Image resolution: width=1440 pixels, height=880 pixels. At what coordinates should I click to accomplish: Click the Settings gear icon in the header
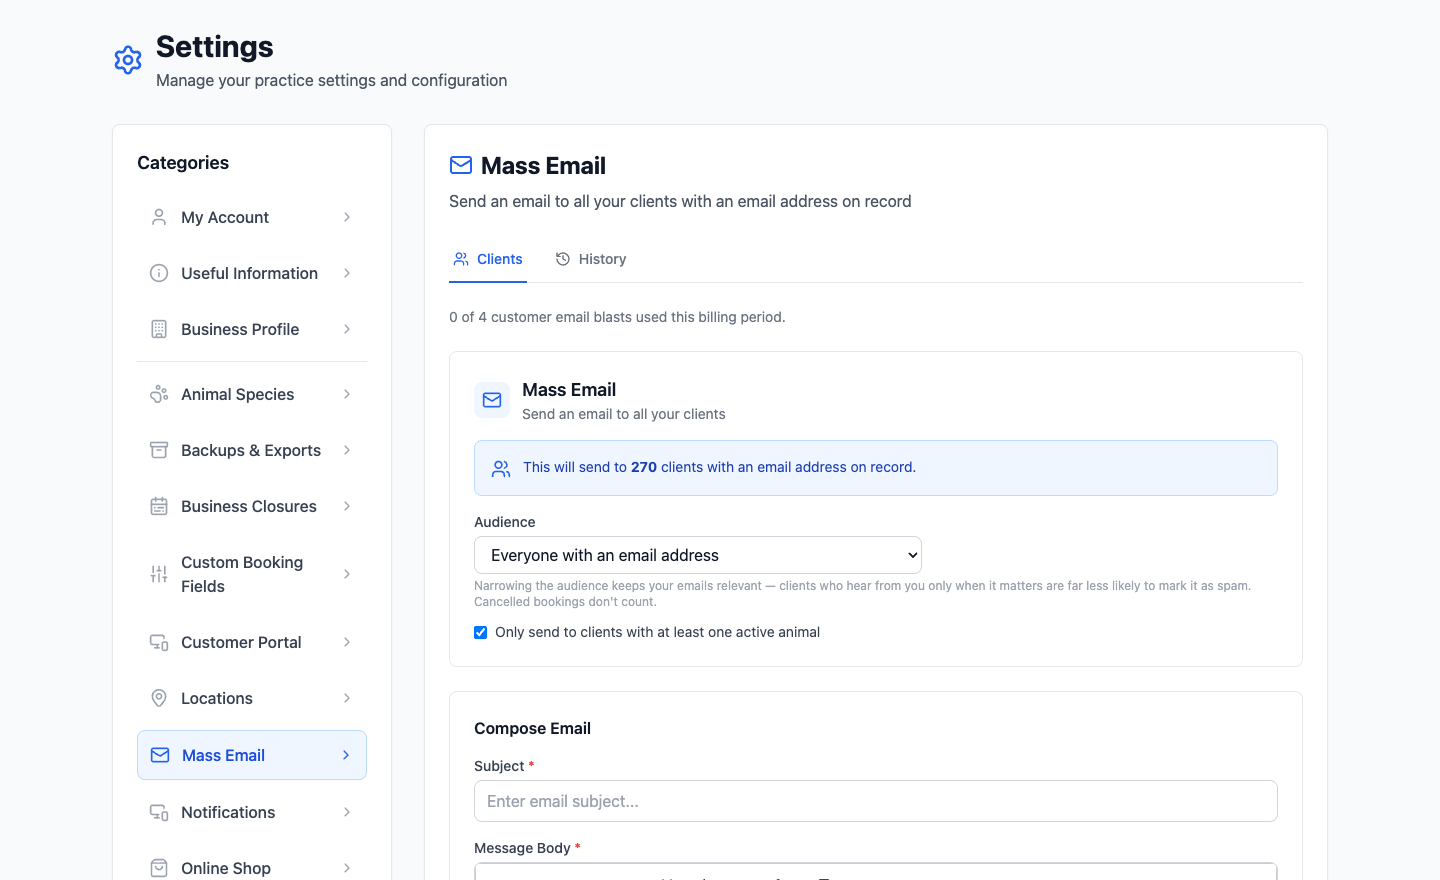pos(128,60)
